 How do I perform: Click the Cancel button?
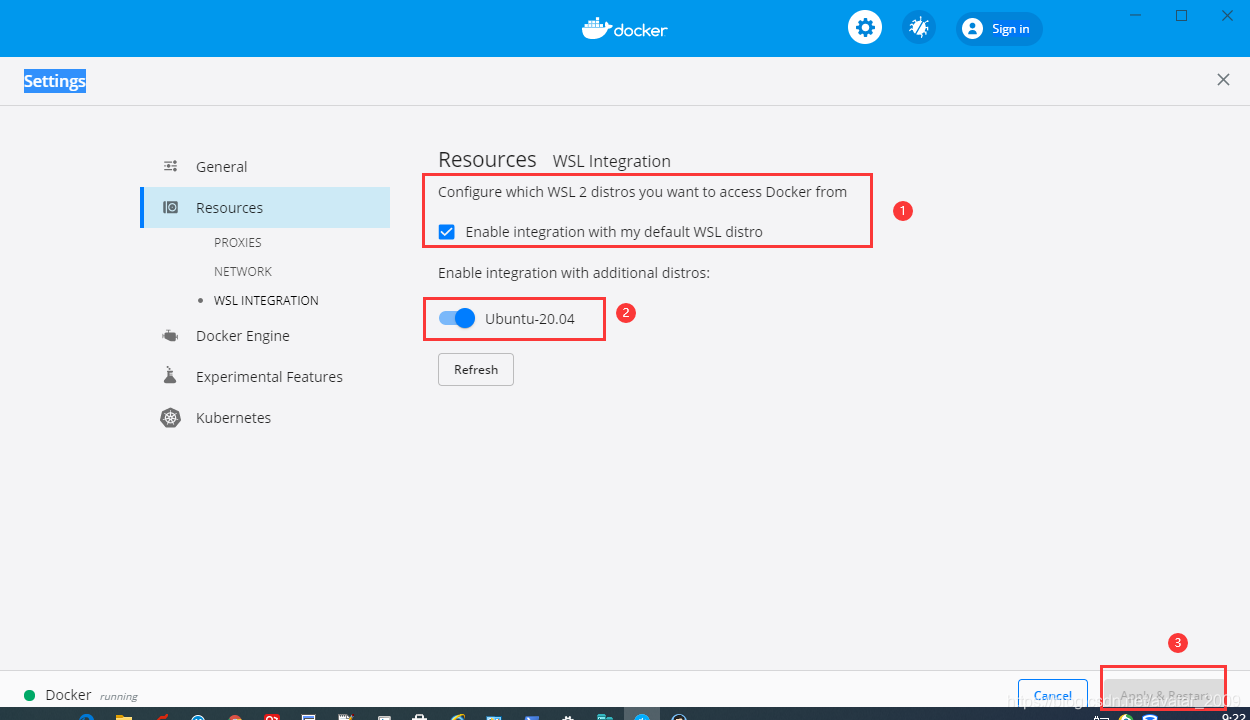click(1053, 694)
